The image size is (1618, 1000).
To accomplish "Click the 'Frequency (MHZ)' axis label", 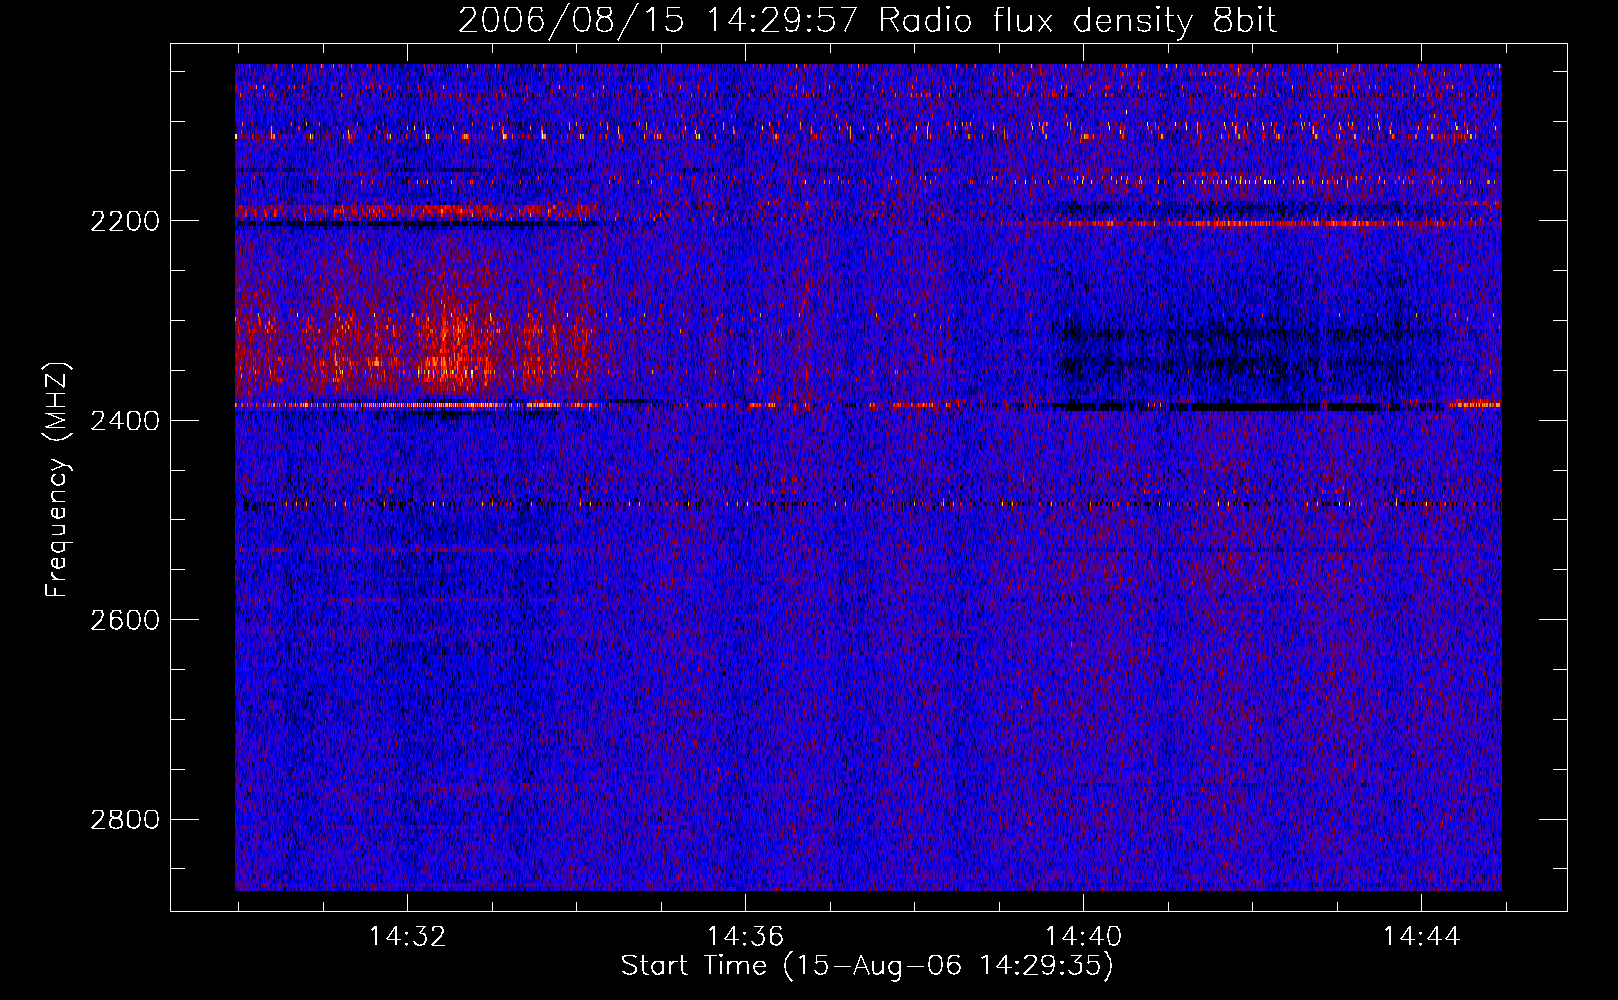I will pyautogui.click(x=57, y=479).
